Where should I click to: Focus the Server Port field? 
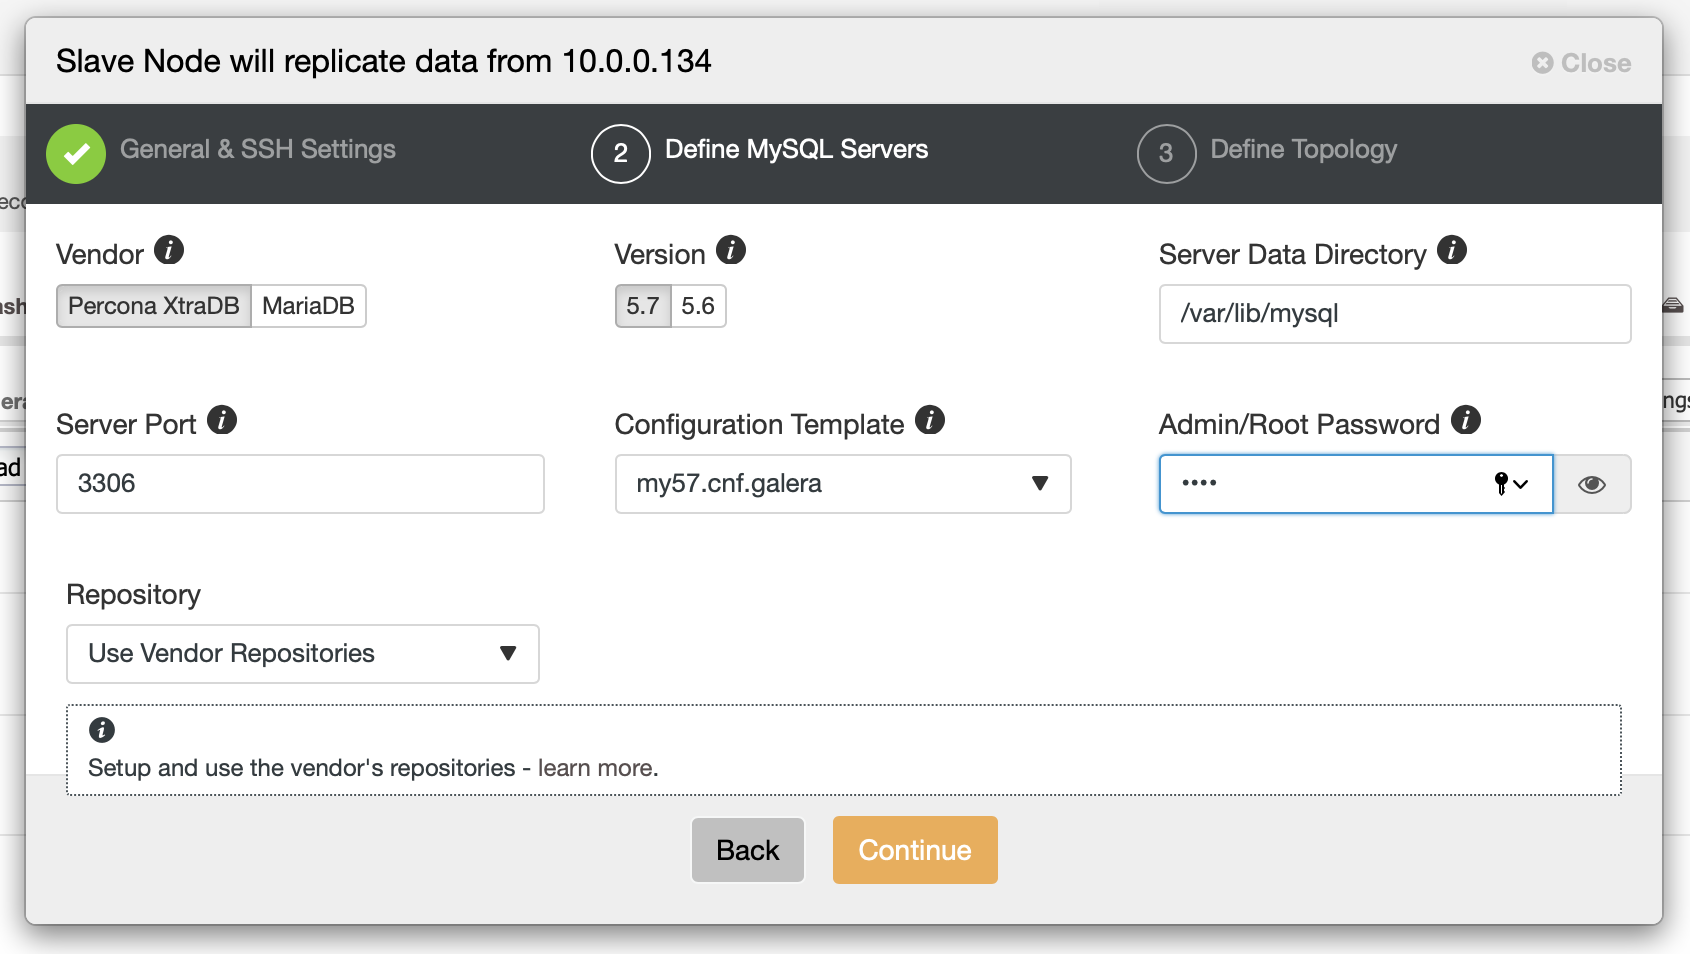[x=300, y=484]
